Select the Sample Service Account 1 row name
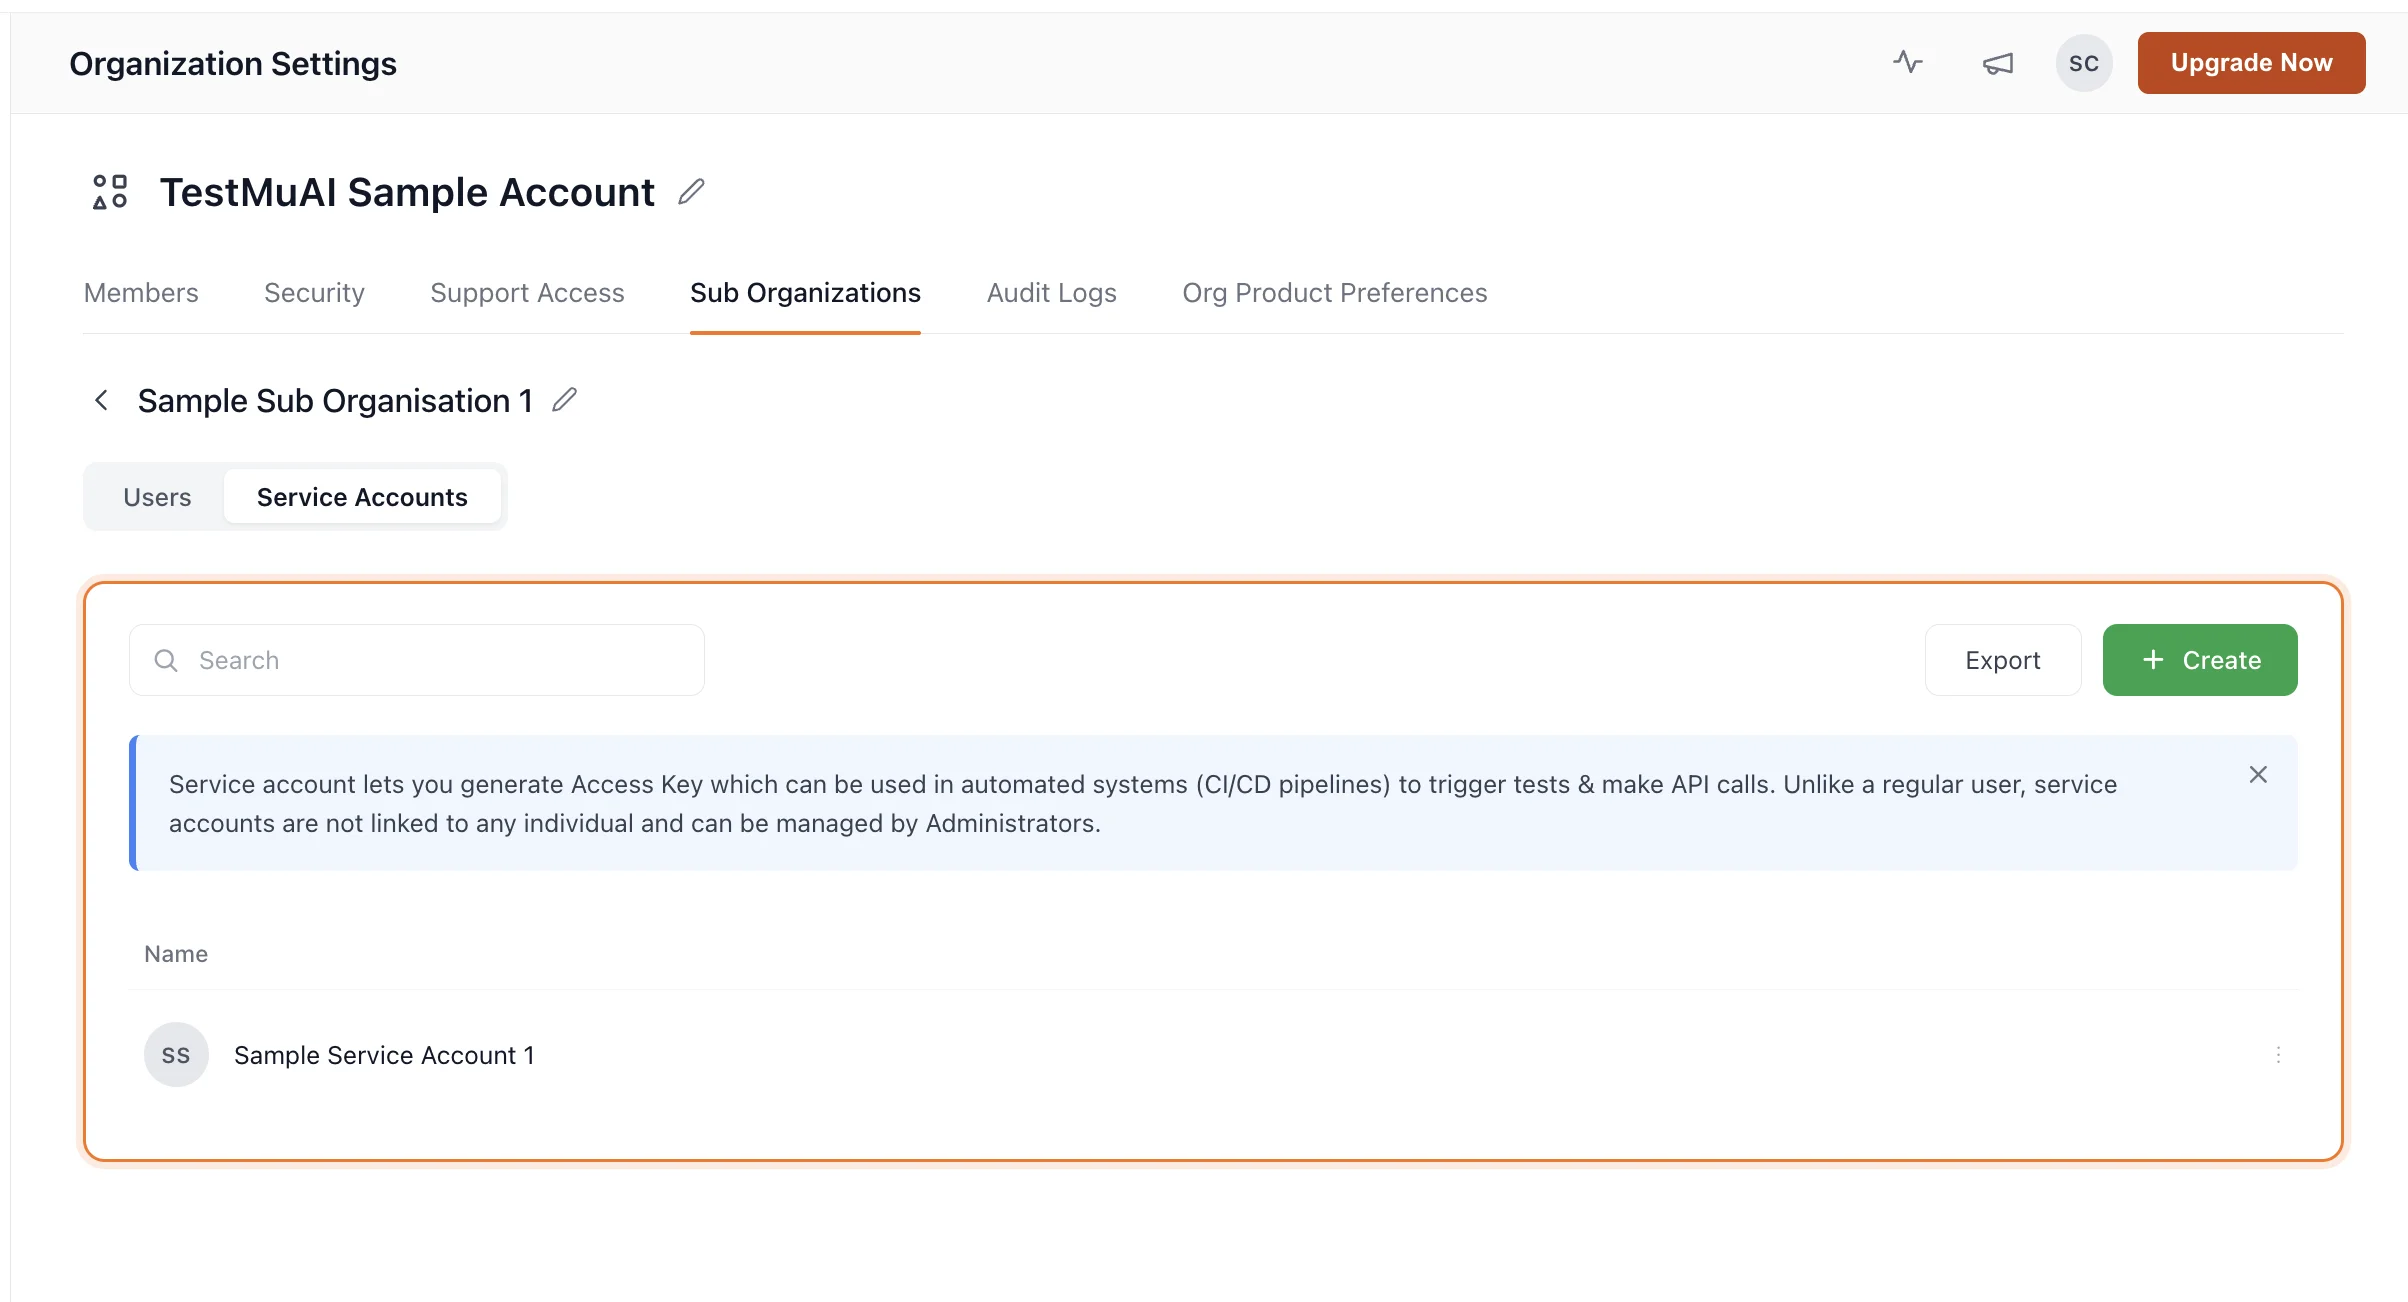2408x1302 pixels. pyautogui.click(x=384, y=1055)
